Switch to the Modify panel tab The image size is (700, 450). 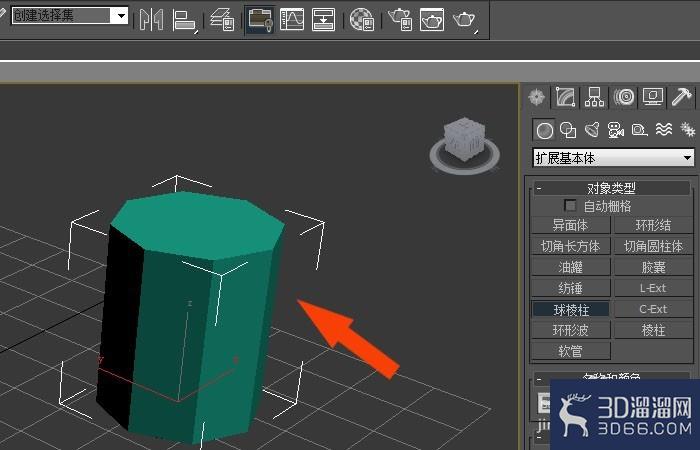click(565, 97)
